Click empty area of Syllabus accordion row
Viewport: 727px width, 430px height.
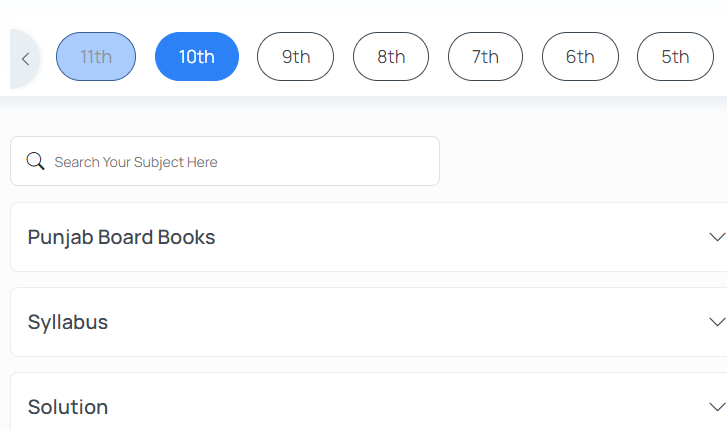click(x=408, y=322)
